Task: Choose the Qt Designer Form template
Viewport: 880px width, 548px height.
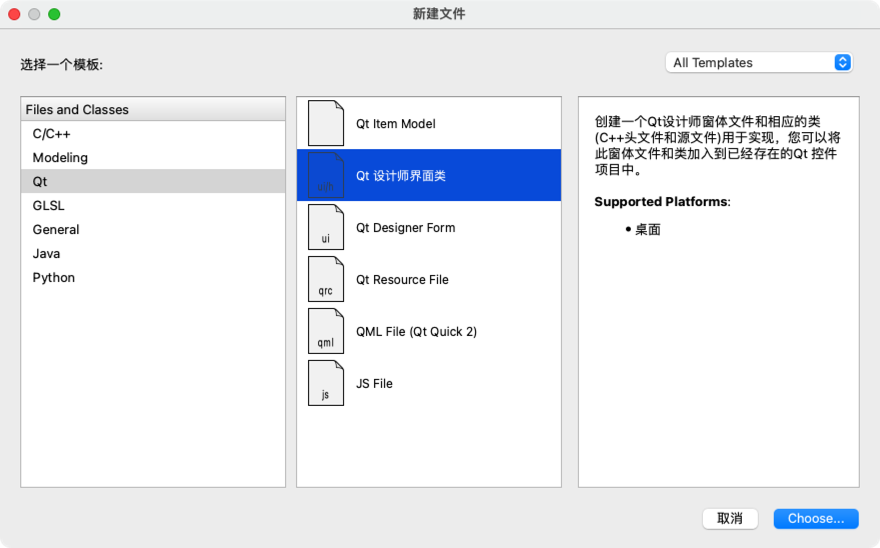Action: pyautogui.click(x=429, y=227)
